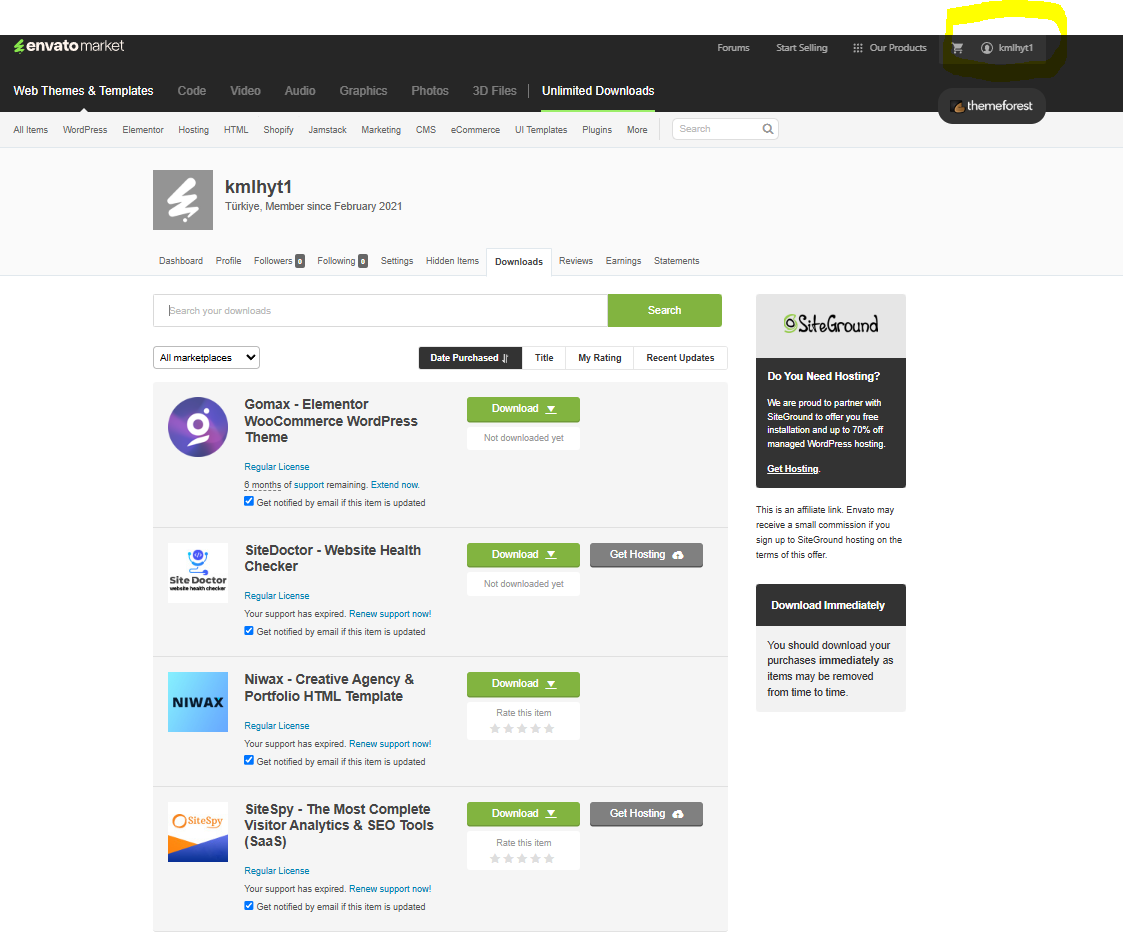Expand Download options for SiteDoctor

coord(524,555)
